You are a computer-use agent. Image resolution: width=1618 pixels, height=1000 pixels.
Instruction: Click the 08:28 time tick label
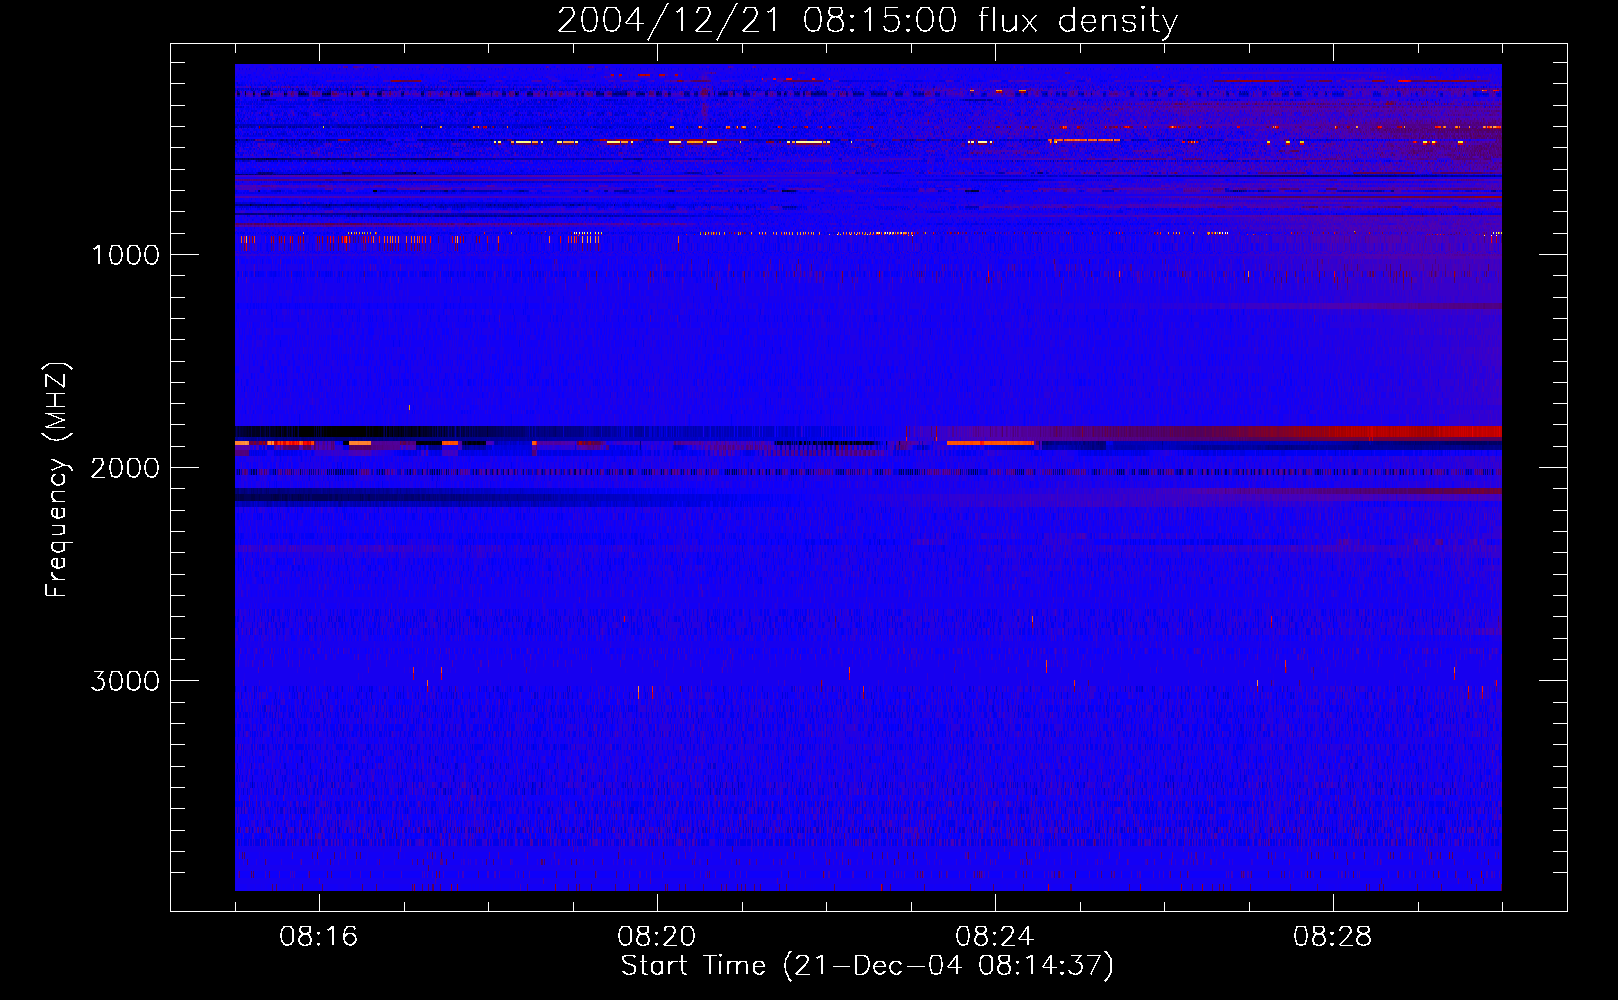tap(1333, 937)
